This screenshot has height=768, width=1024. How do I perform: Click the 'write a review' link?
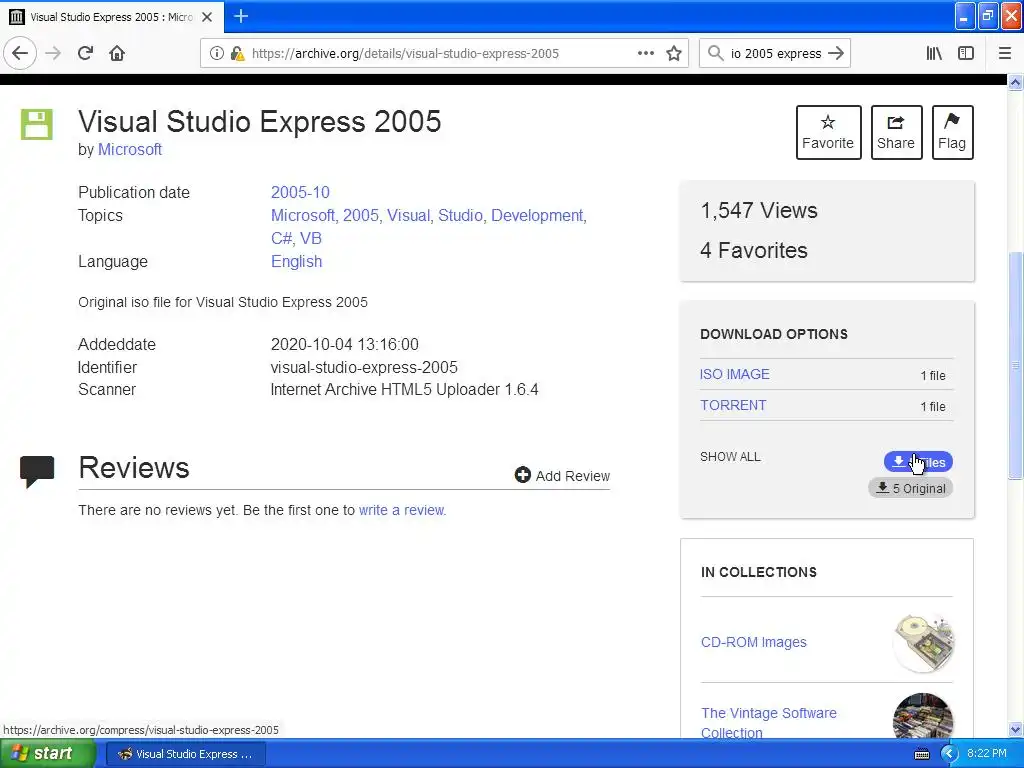click(x=402, y=510)
